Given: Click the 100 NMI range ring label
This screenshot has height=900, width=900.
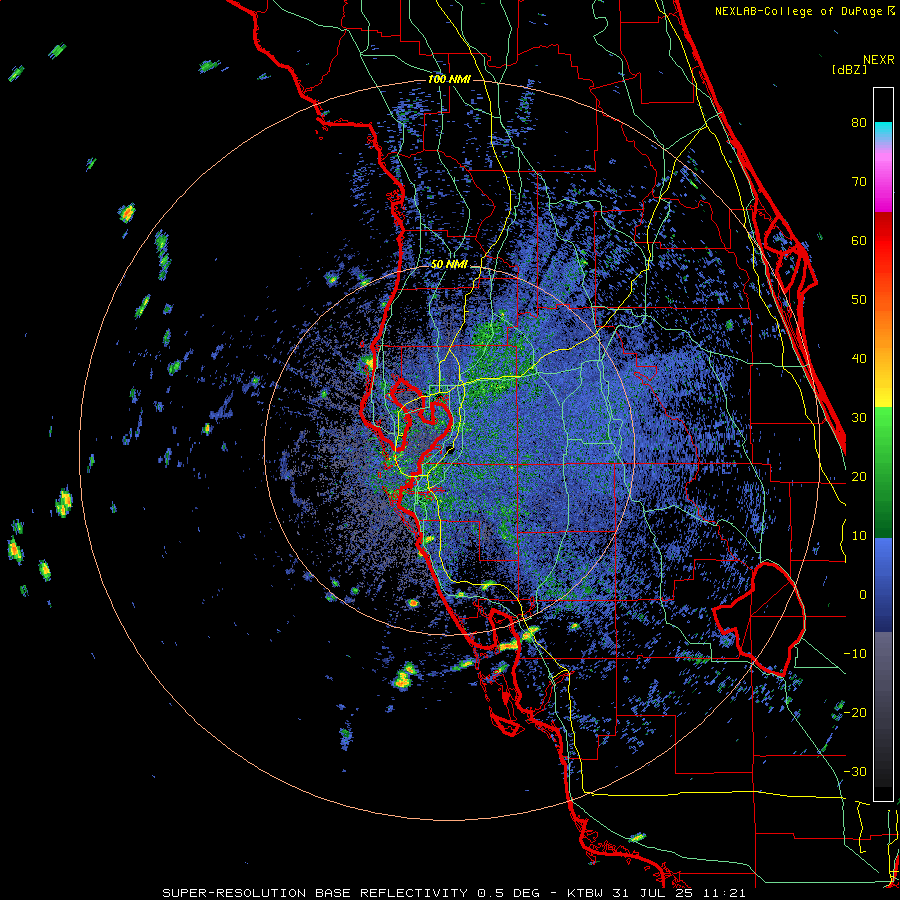Looking at the screenshot, I should click(x=449, y=79).
